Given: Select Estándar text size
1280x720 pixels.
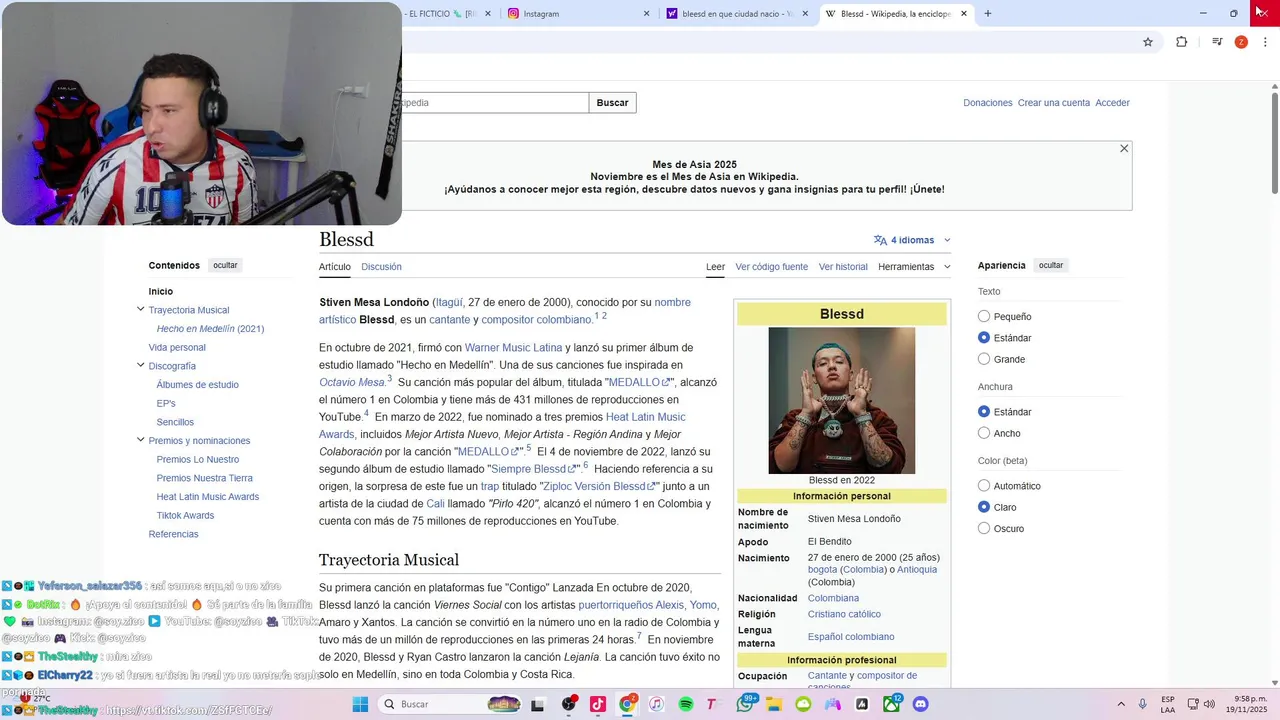Looking at the screenshot, I should point(984,338).
